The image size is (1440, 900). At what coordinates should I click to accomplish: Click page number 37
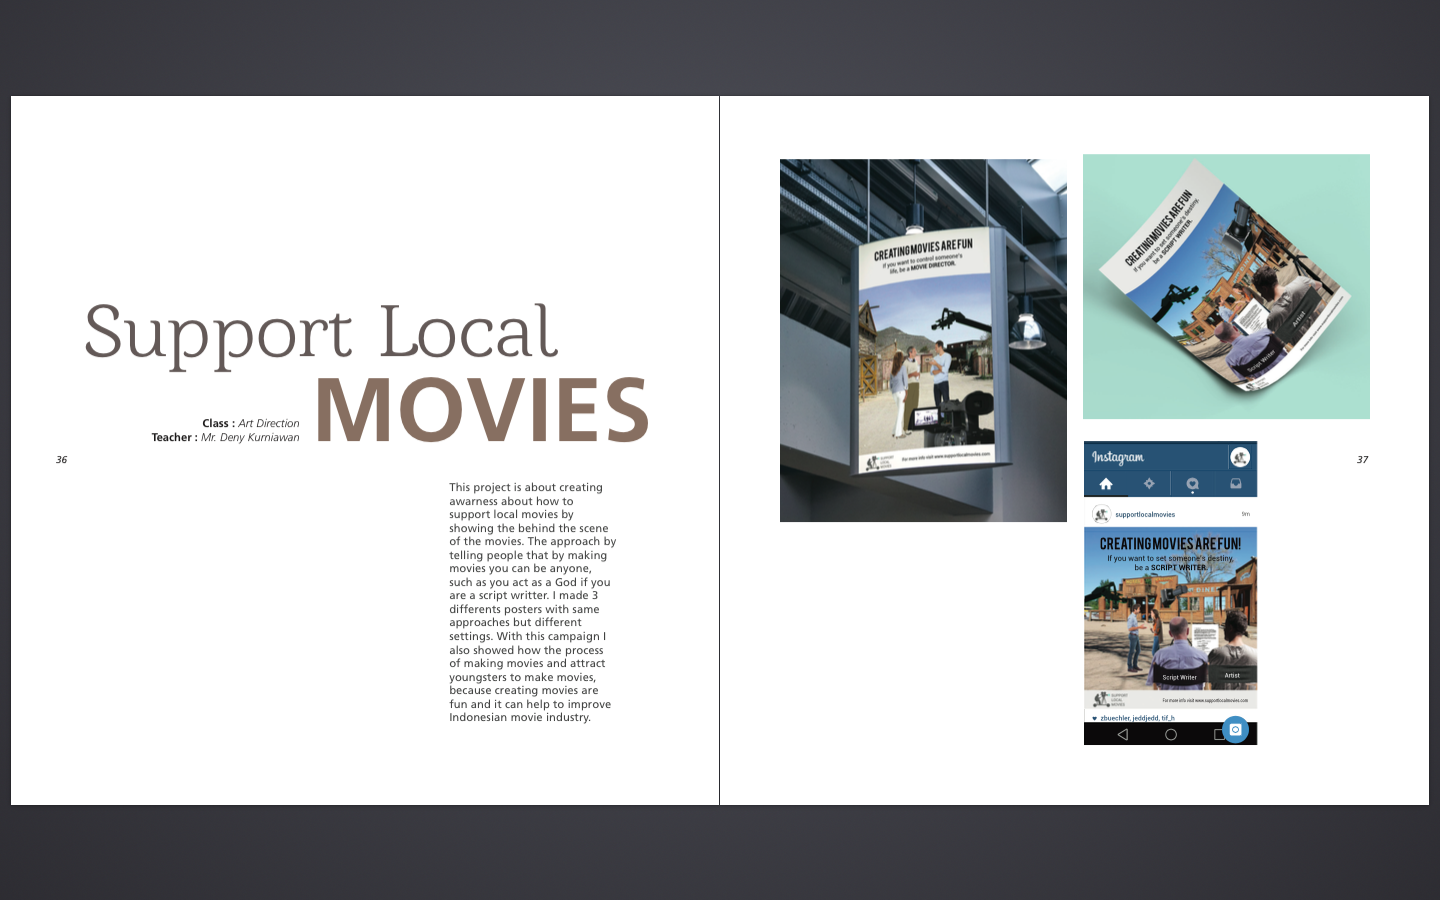pos(1362,460)
